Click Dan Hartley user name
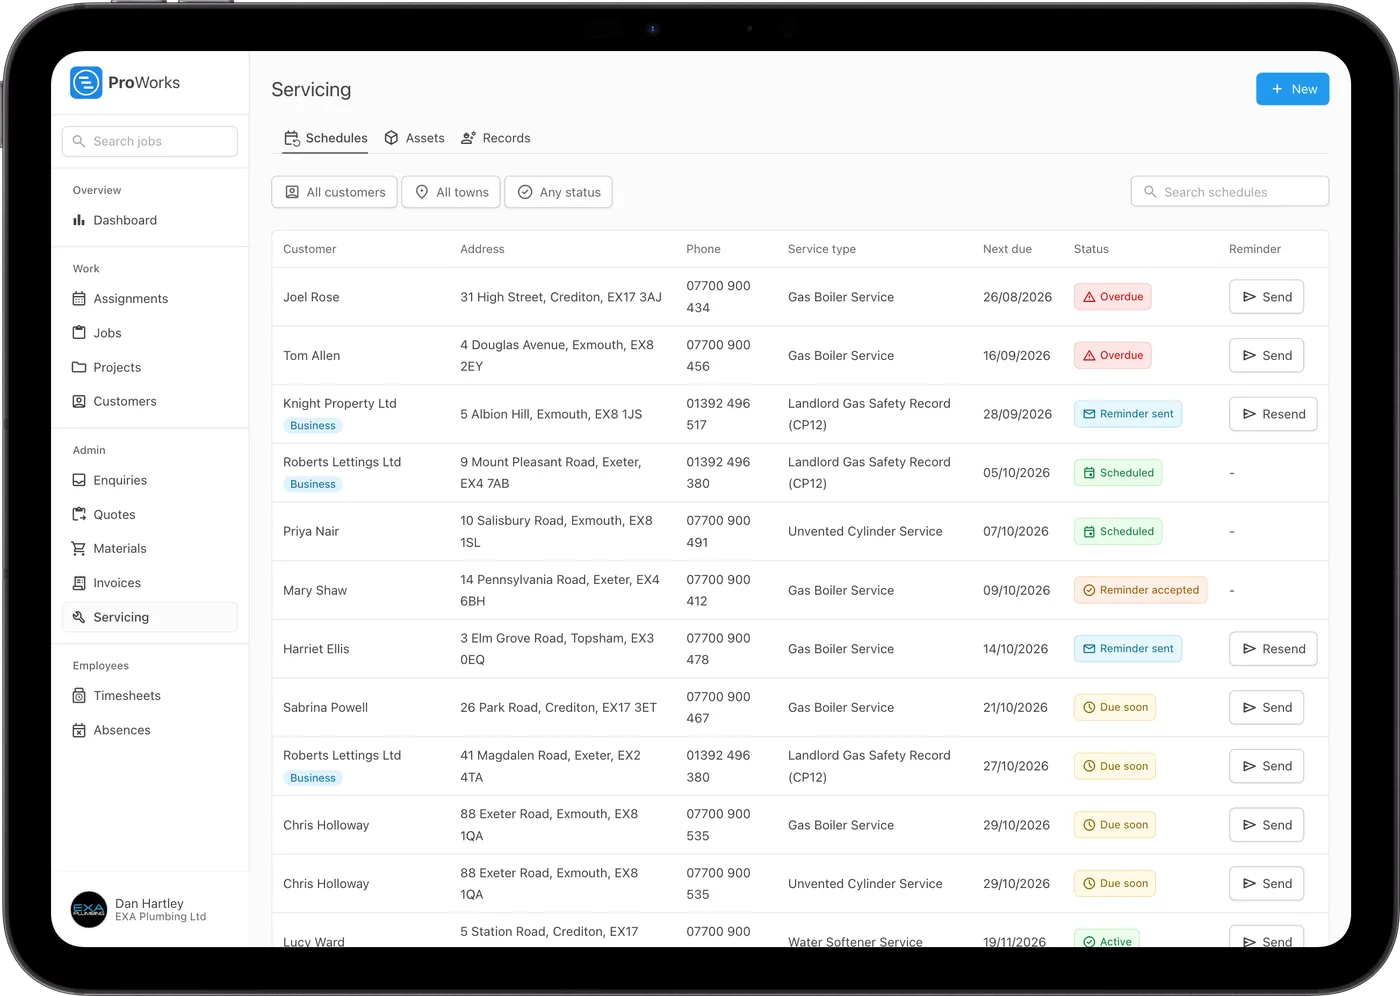 click(x=149, y=903)
